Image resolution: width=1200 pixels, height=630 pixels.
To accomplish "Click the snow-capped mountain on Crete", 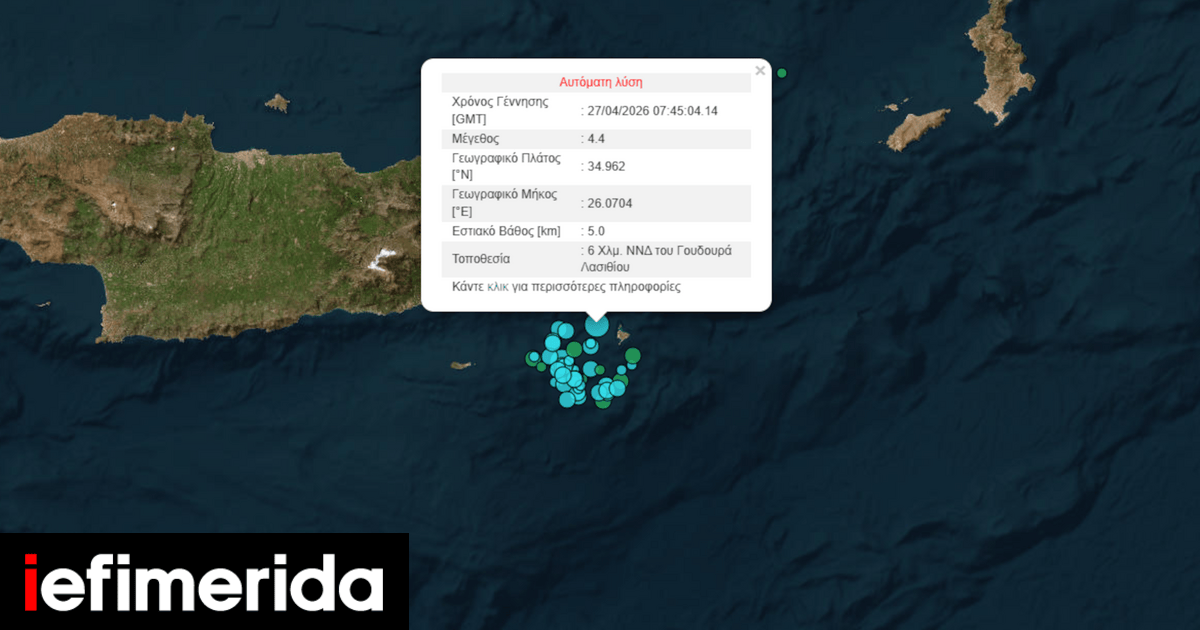I will coord(381,260).
